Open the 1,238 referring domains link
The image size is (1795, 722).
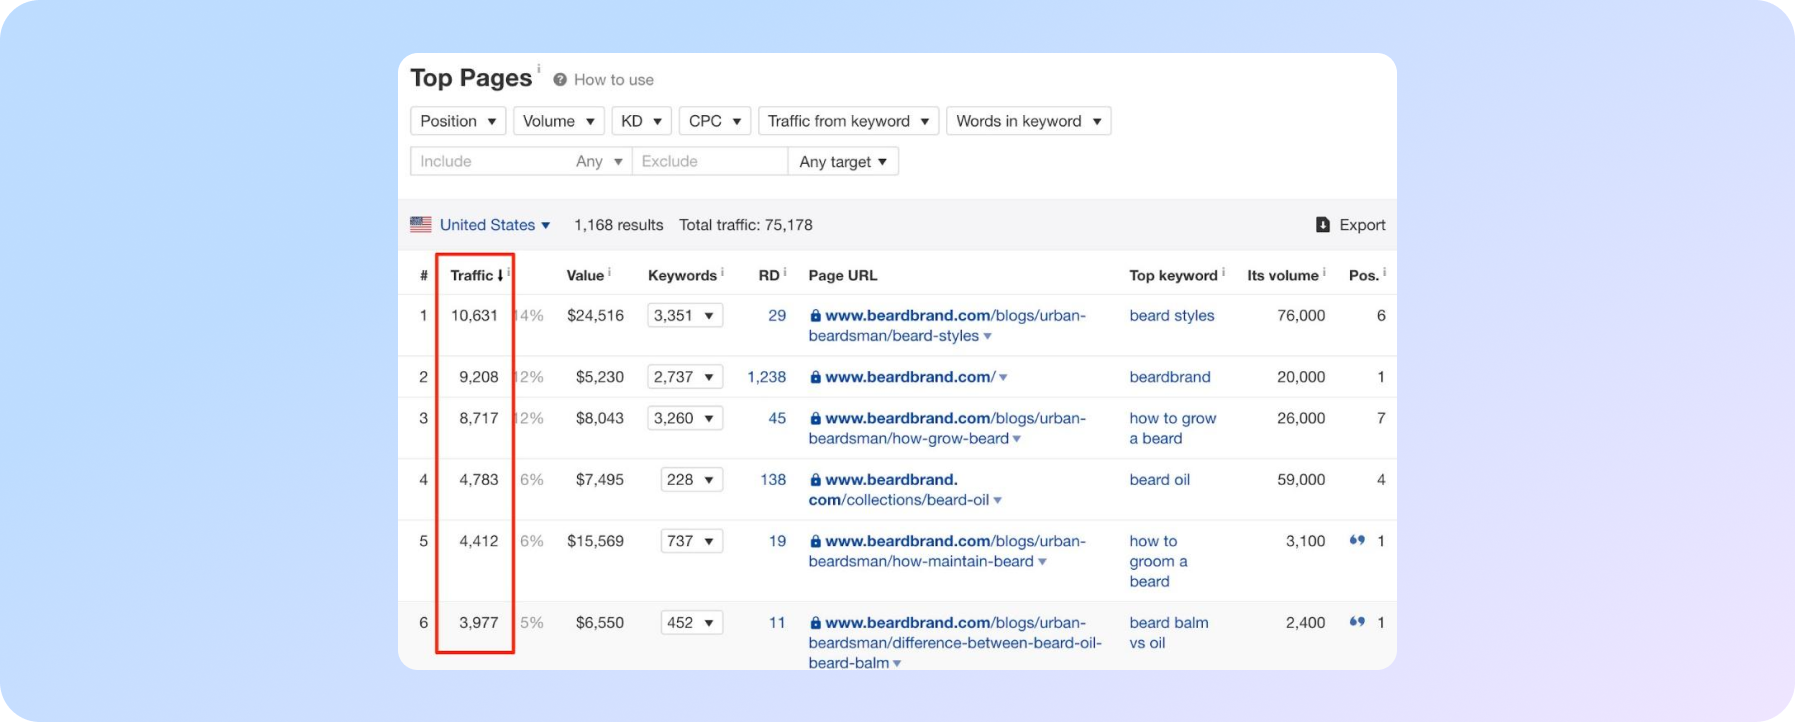point(767,377)
